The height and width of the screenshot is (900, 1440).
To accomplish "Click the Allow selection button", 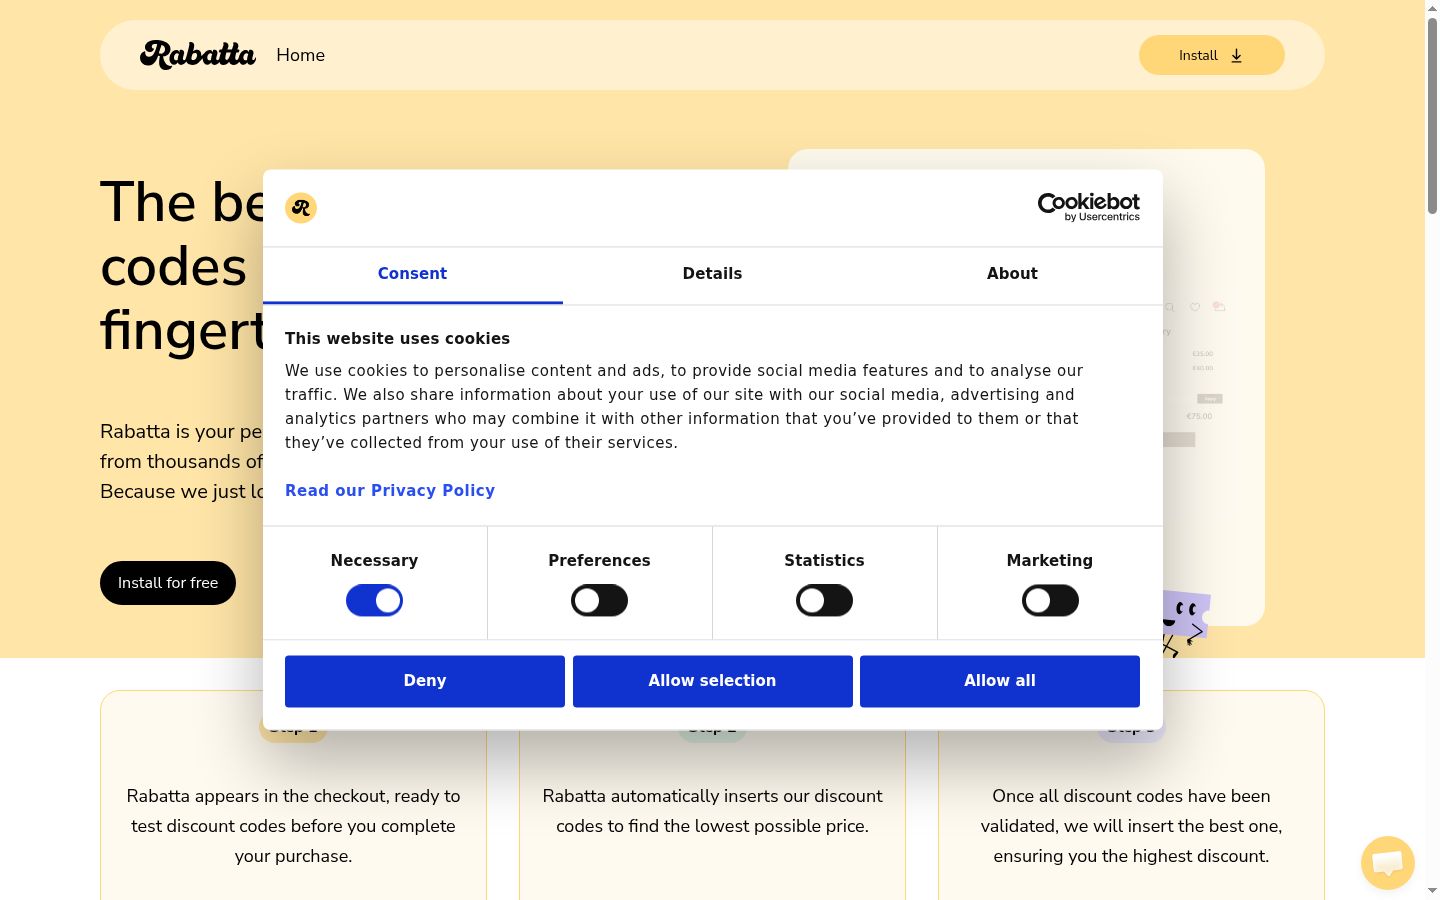I will [x=712, y=681].
